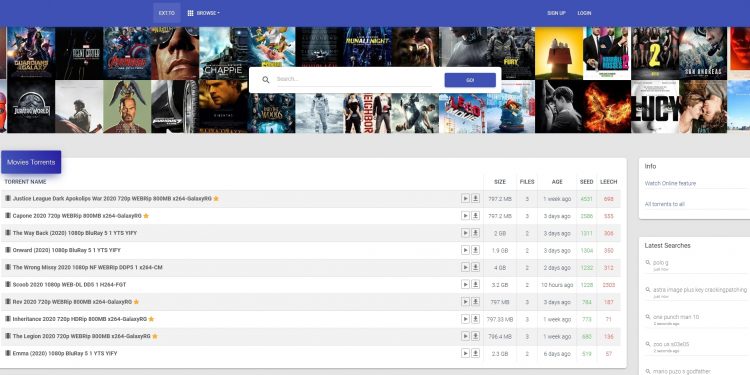Click the film icon beside Scoob 2020
Image resolution: width=750 pixels, height=375 pixels.
click(8, 284)
